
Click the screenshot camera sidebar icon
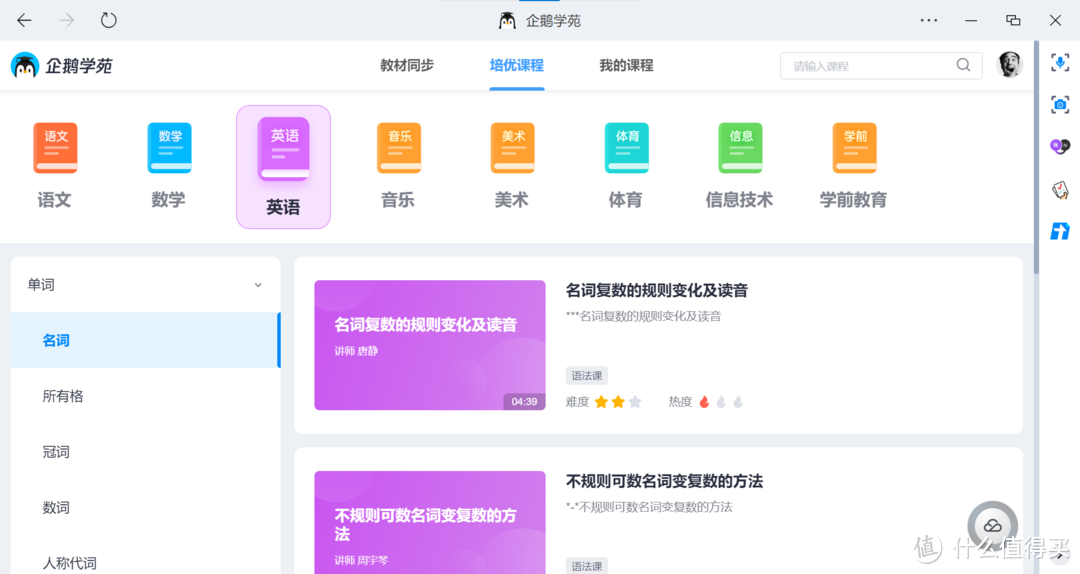click(x=1059, y=105)
